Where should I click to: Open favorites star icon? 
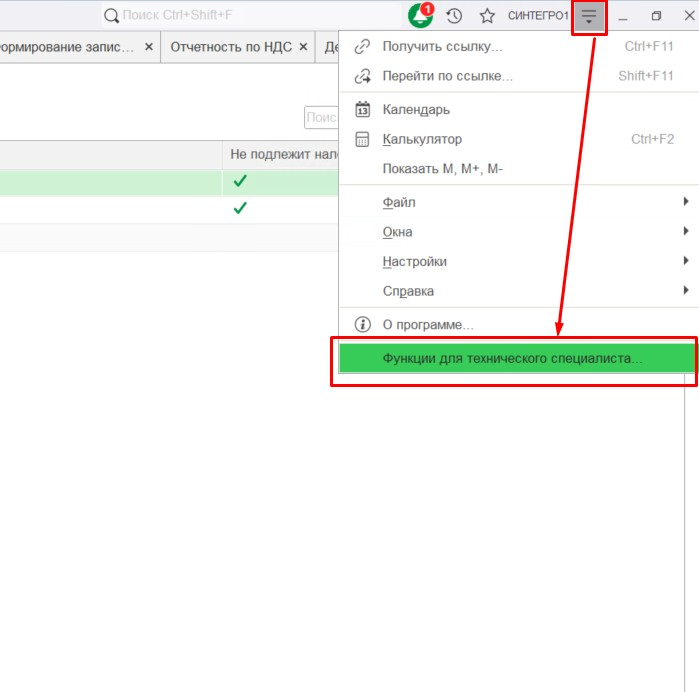487,16
